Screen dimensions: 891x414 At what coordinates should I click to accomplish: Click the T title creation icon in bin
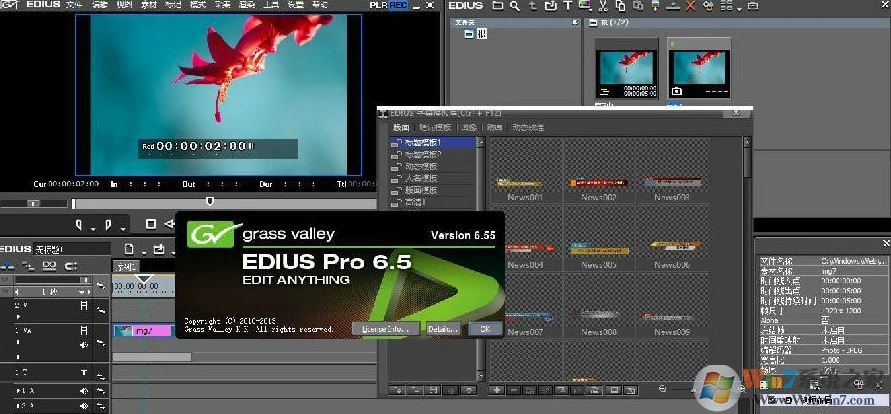[x=567, y=6]
